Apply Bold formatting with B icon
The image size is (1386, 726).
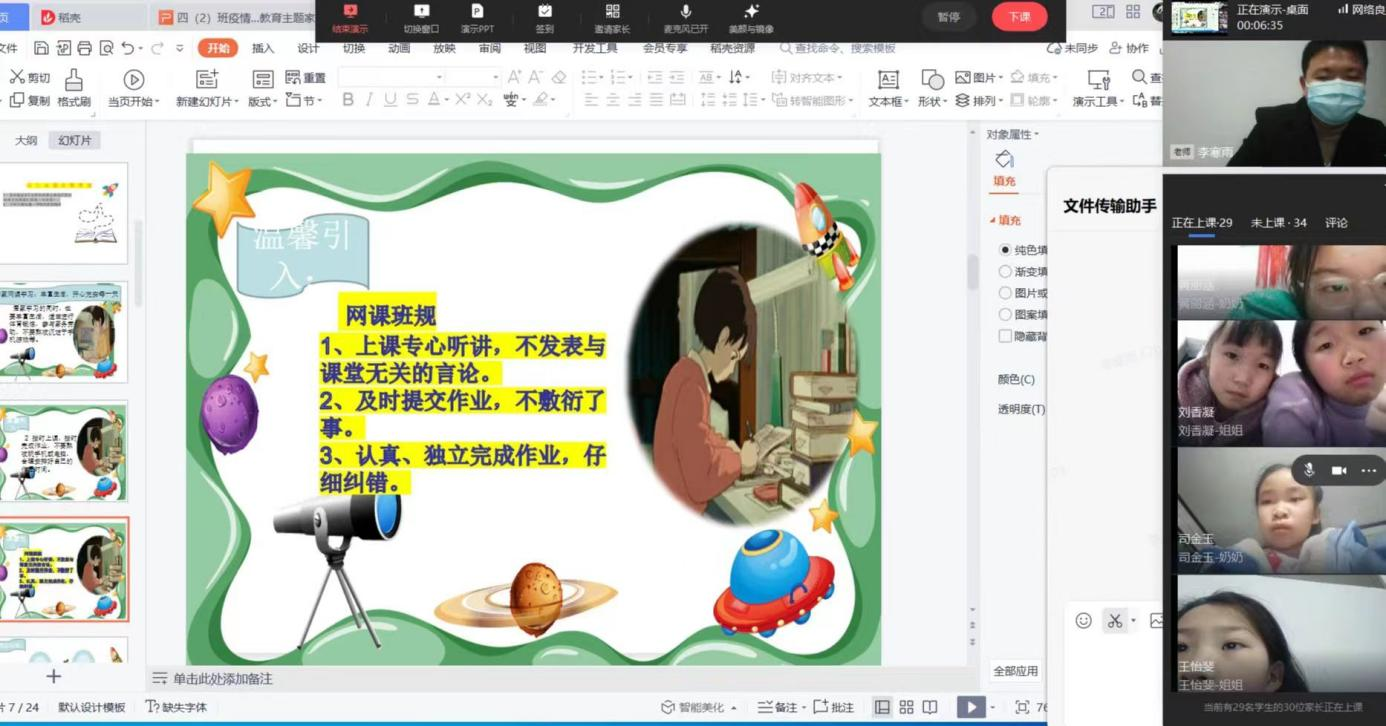click(348, 99)
